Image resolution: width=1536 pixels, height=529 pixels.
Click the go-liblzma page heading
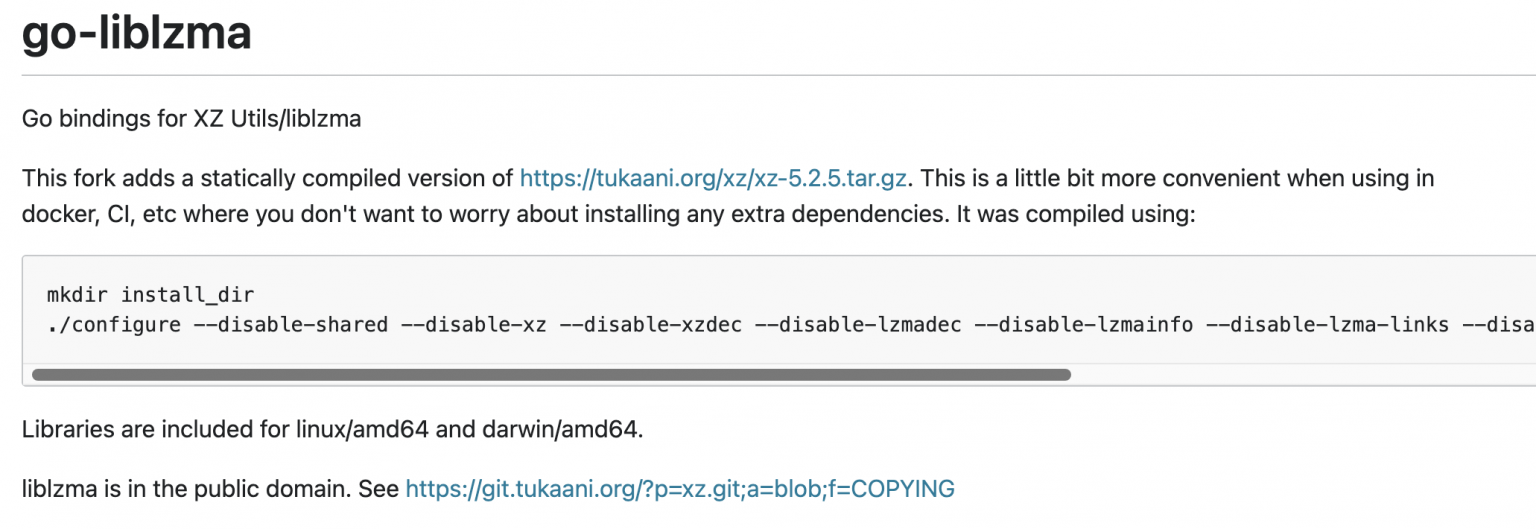pos(136,33)
